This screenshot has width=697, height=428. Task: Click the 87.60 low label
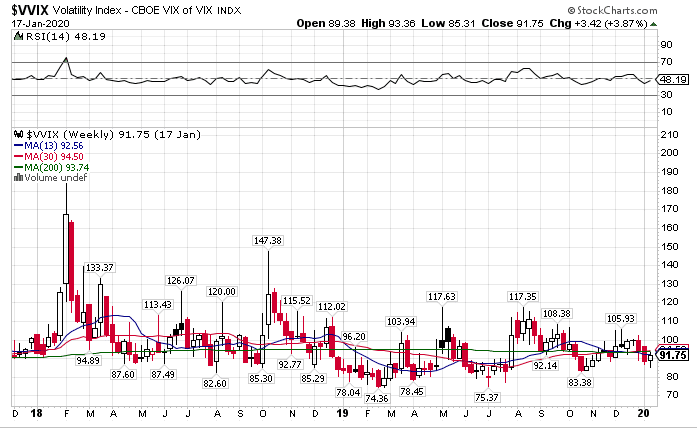coord(123,374)
